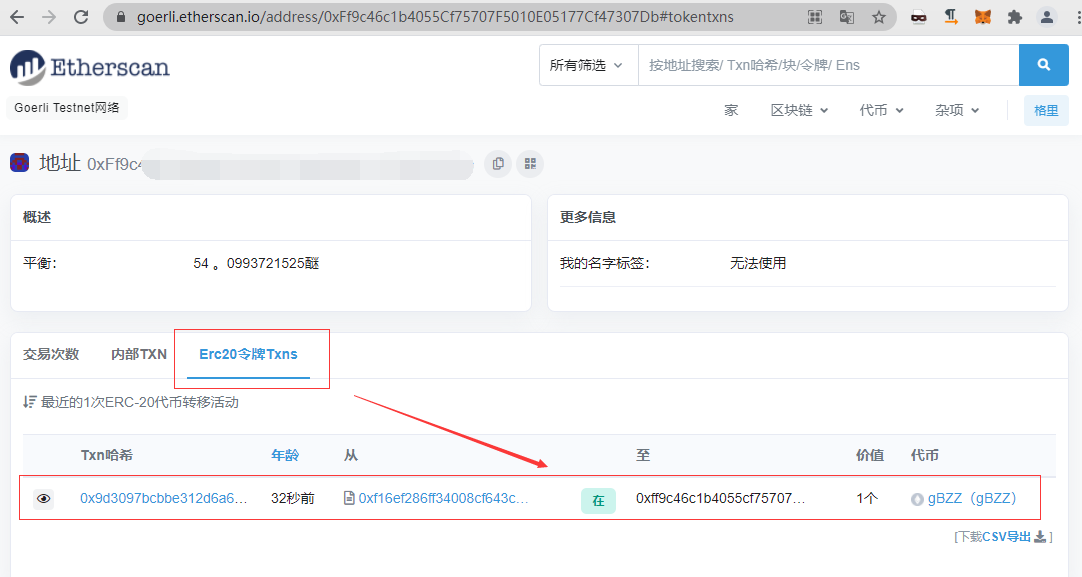1082x577 pixels.
Task: Show the address QR code icon
Action: point(530,164)
